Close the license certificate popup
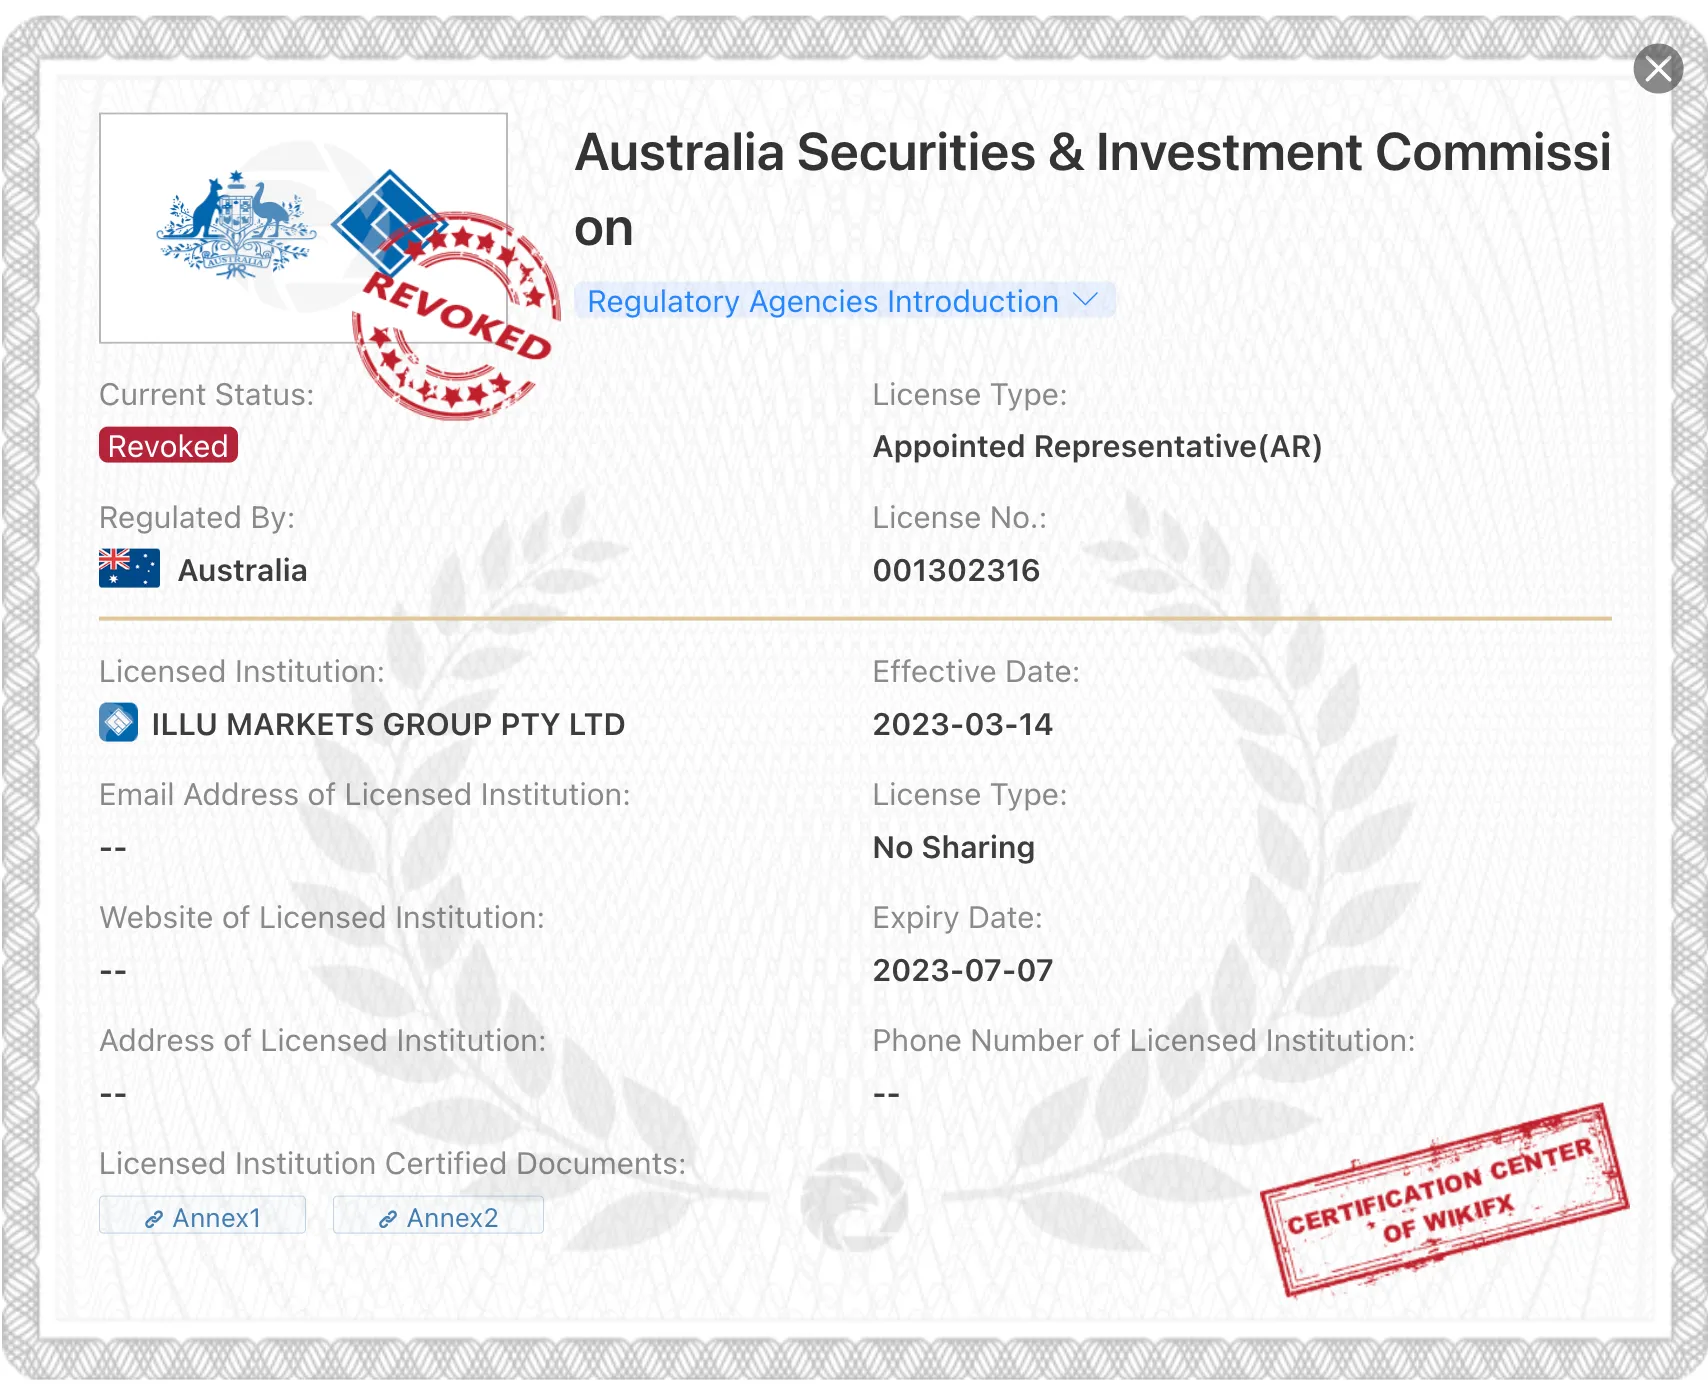 click(x=1658, y=69)
